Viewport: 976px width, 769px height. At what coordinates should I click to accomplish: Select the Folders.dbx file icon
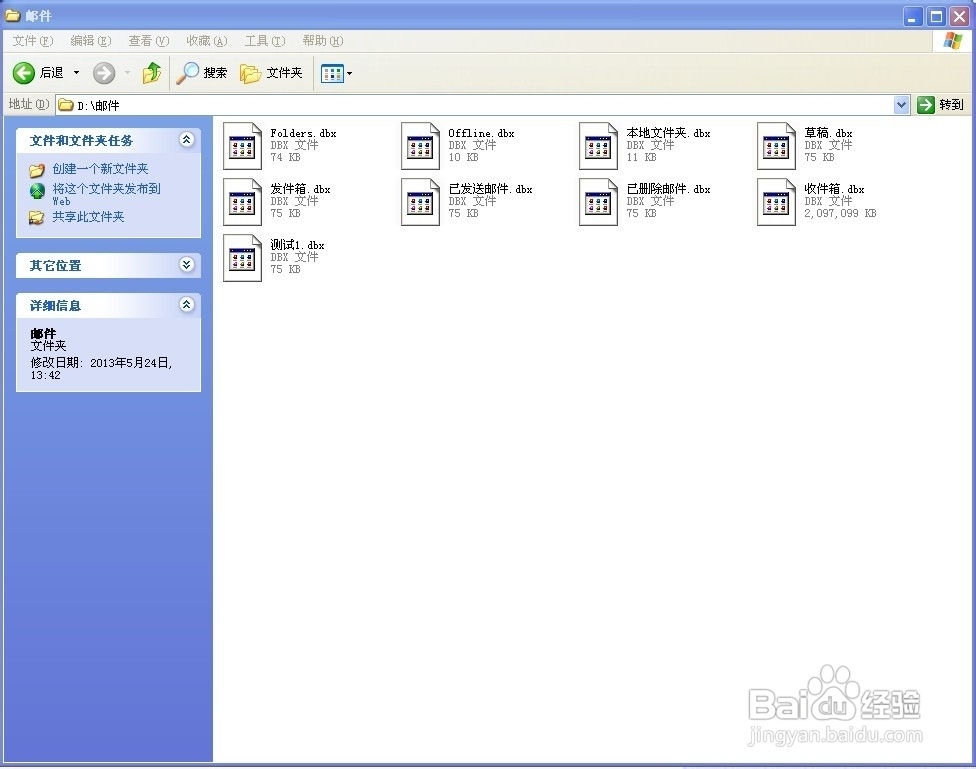click(x=241, y=145)
